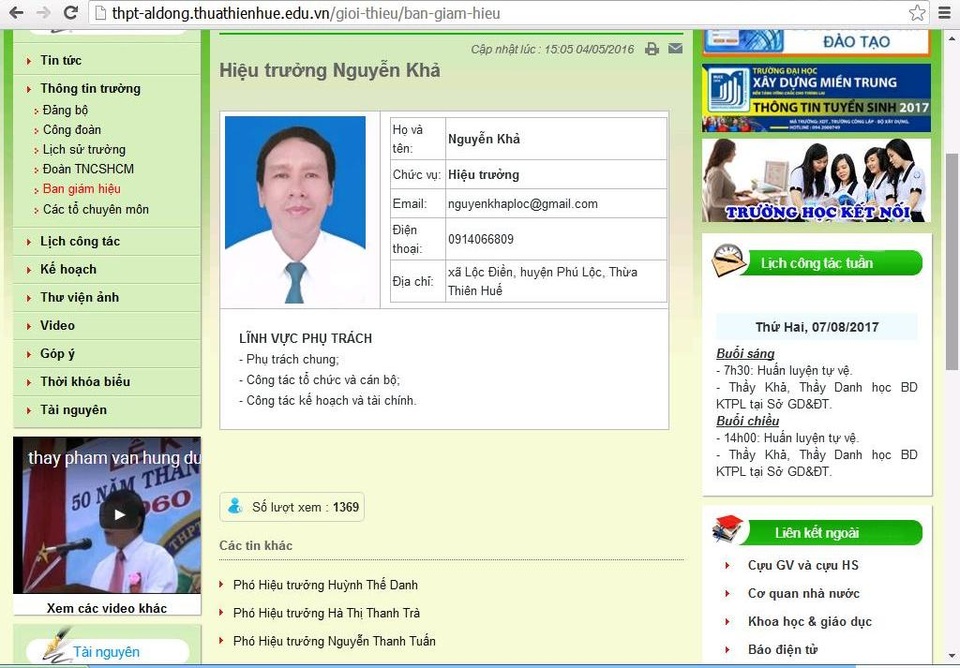This screenshot has height=668, width=960.
Task: Open Phó Hiệu trưởng Huỳnh Thế Danh link
Action: click(x=325, y=585)
